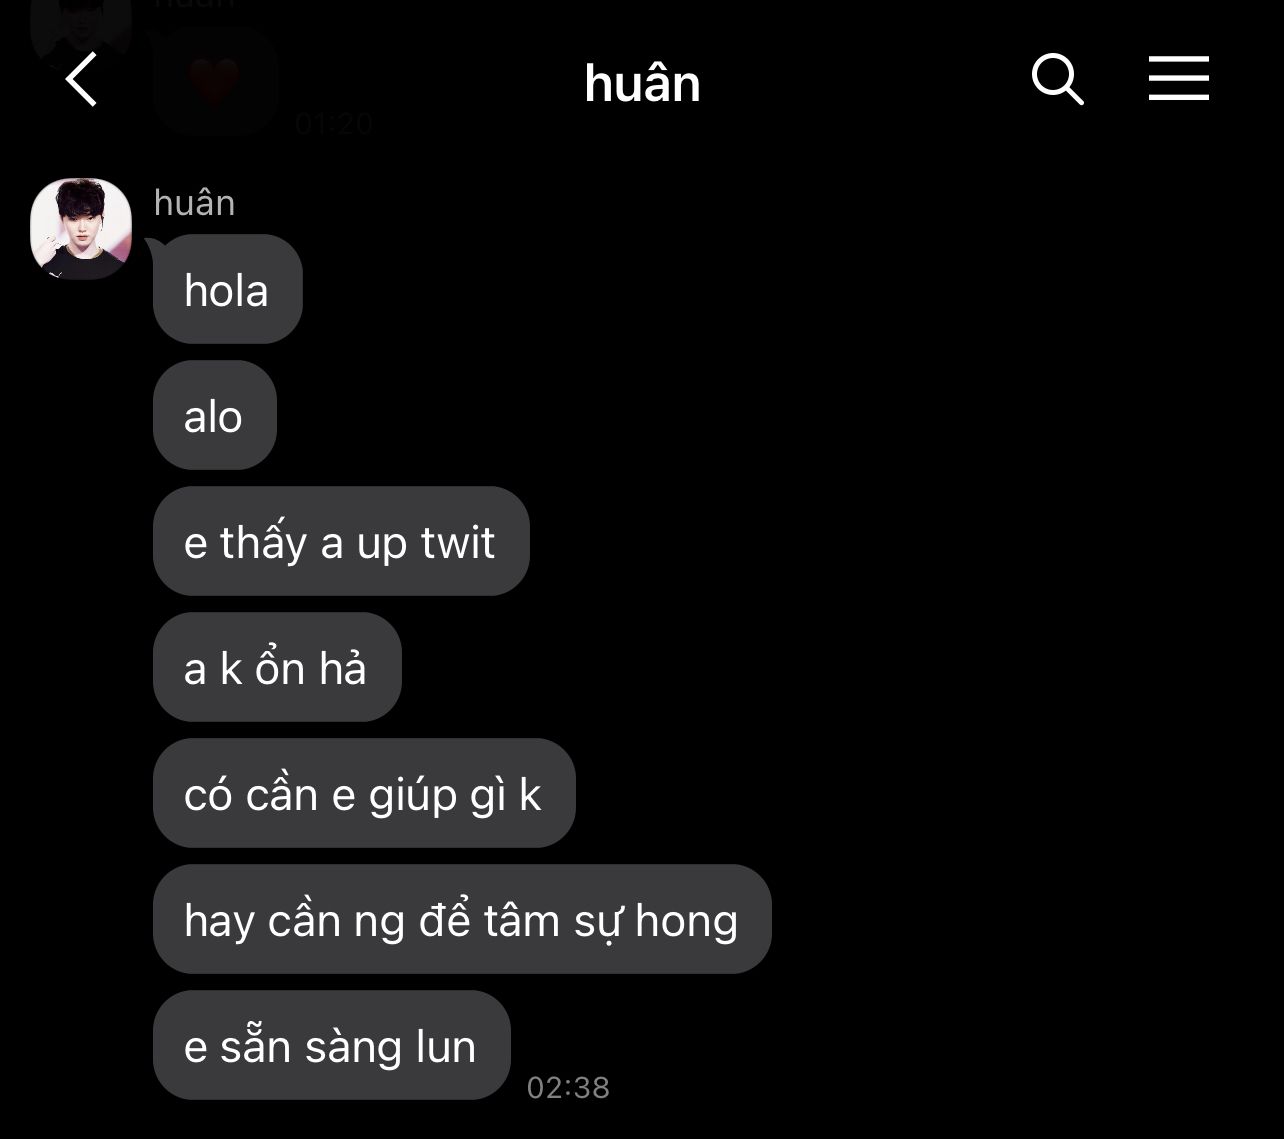The height and width of the screenshot is (1139, 1284).
Task: Open search with the magnifying glass icon
Action: point(1057,79)
